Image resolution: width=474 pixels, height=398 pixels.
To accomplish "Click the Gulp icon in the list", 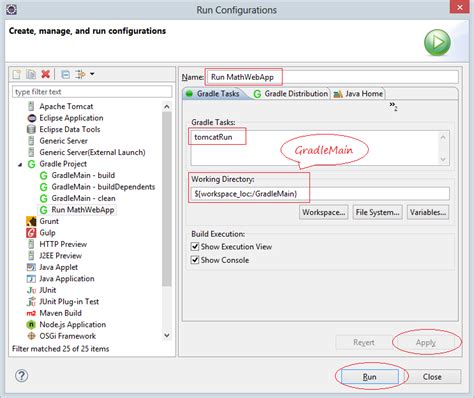I will pyautogui.click(x=31, y=233).
